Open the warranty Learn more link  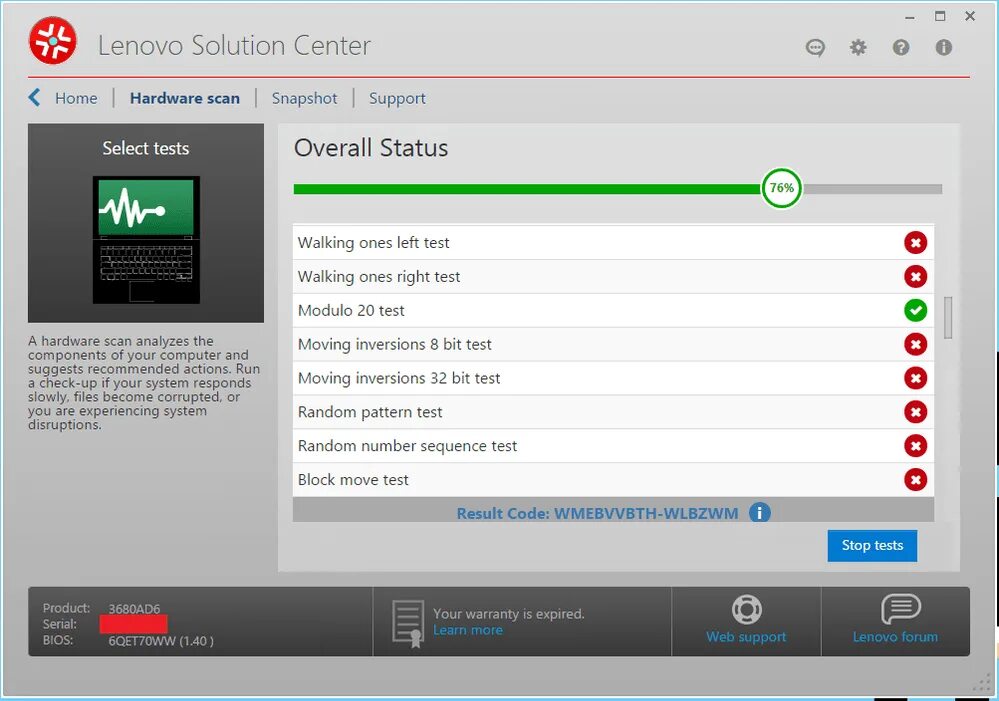click(468, 630)
